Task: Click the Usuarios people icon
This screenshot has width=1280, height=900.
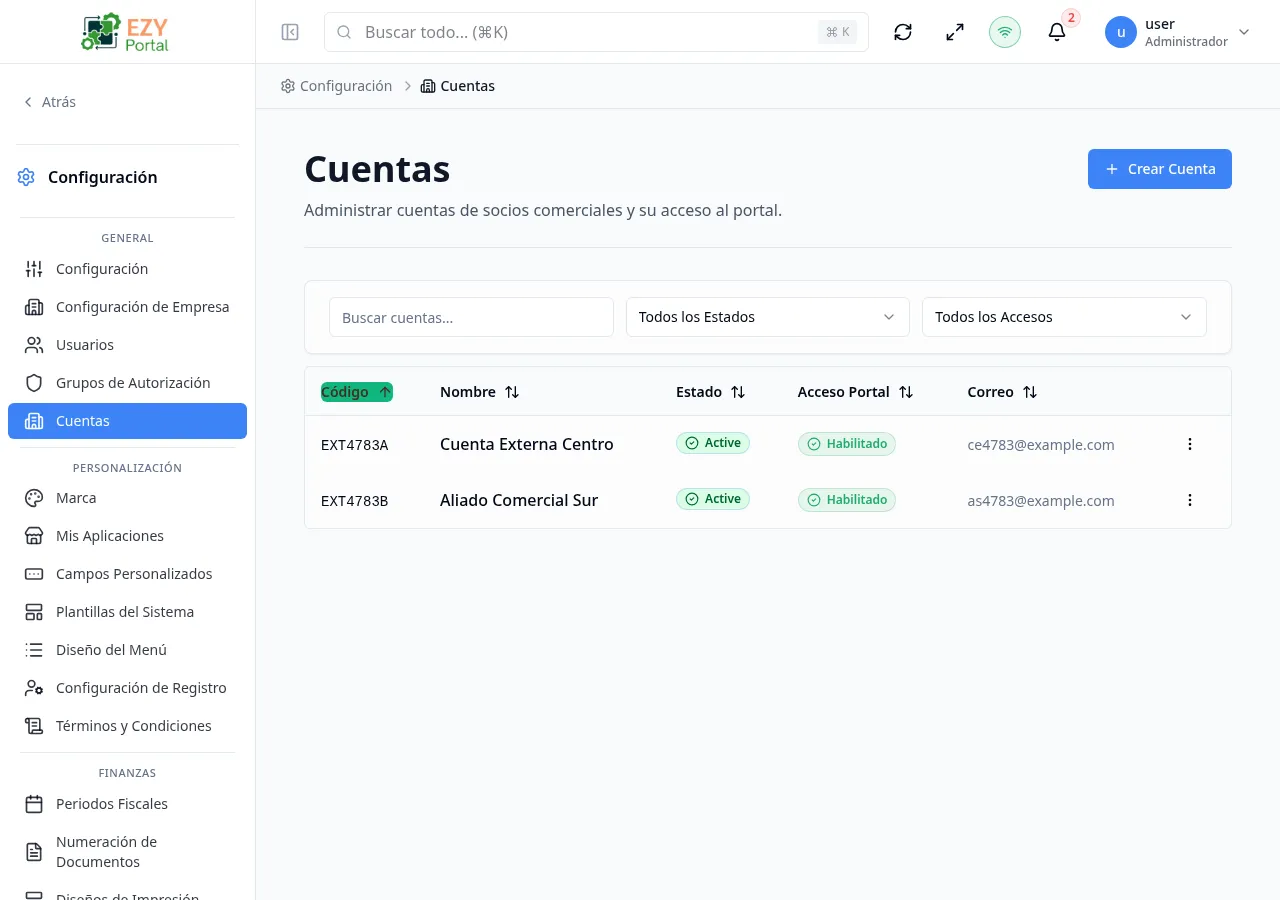Action: pyautogui.click(x=34, y=345)
